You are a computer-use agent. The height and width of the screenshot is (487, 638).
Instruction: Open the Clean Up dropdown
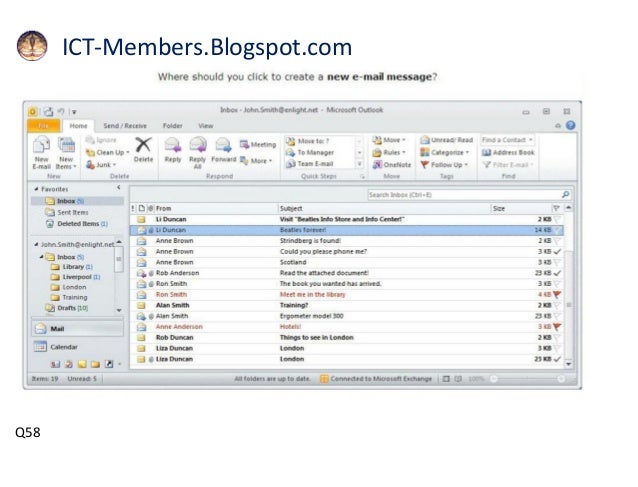107,152
